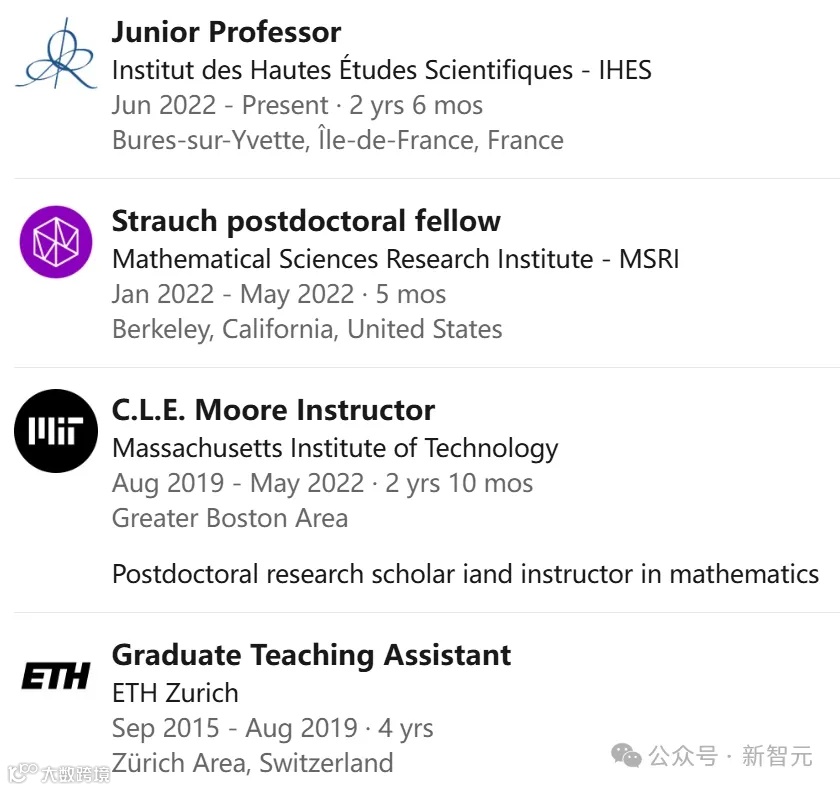Click the Bures-sur-Yvette, Île-de-France location text

(337, 140)
